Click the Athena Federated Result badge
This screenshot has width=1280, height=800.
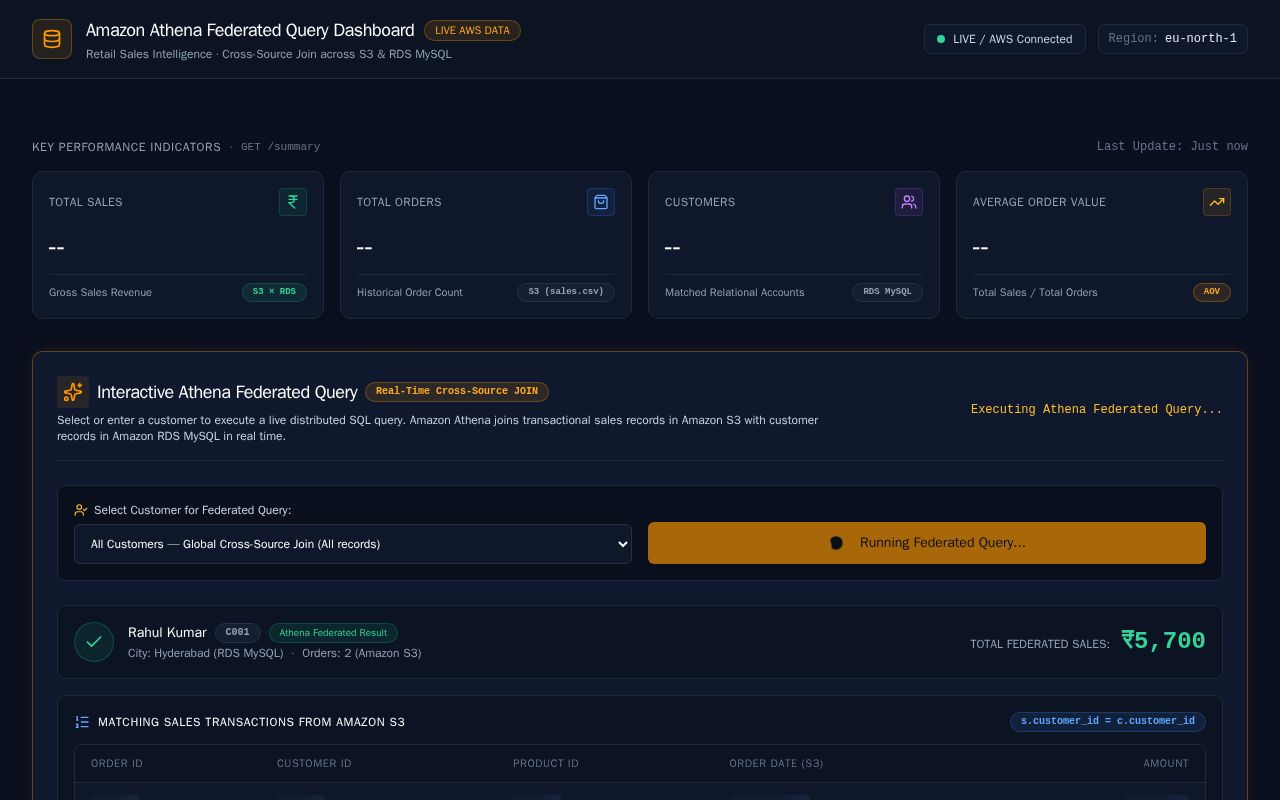point(333,633)
